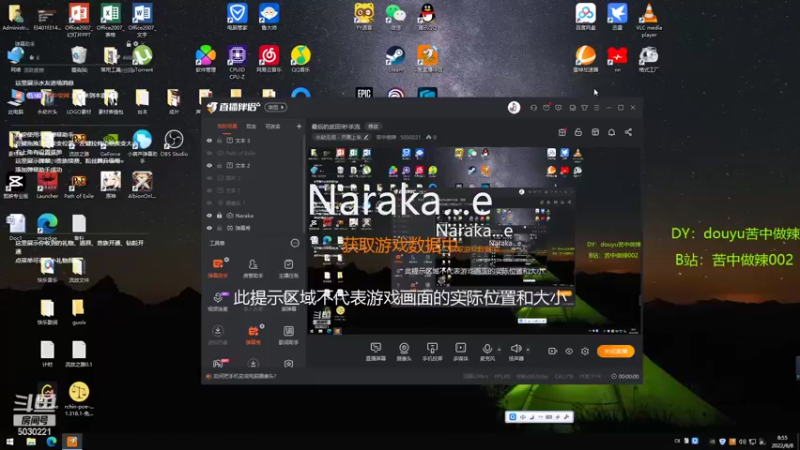The image size is (800, 450).
Task: Click the orange 关闭直播 button
Action: point(616,351)
